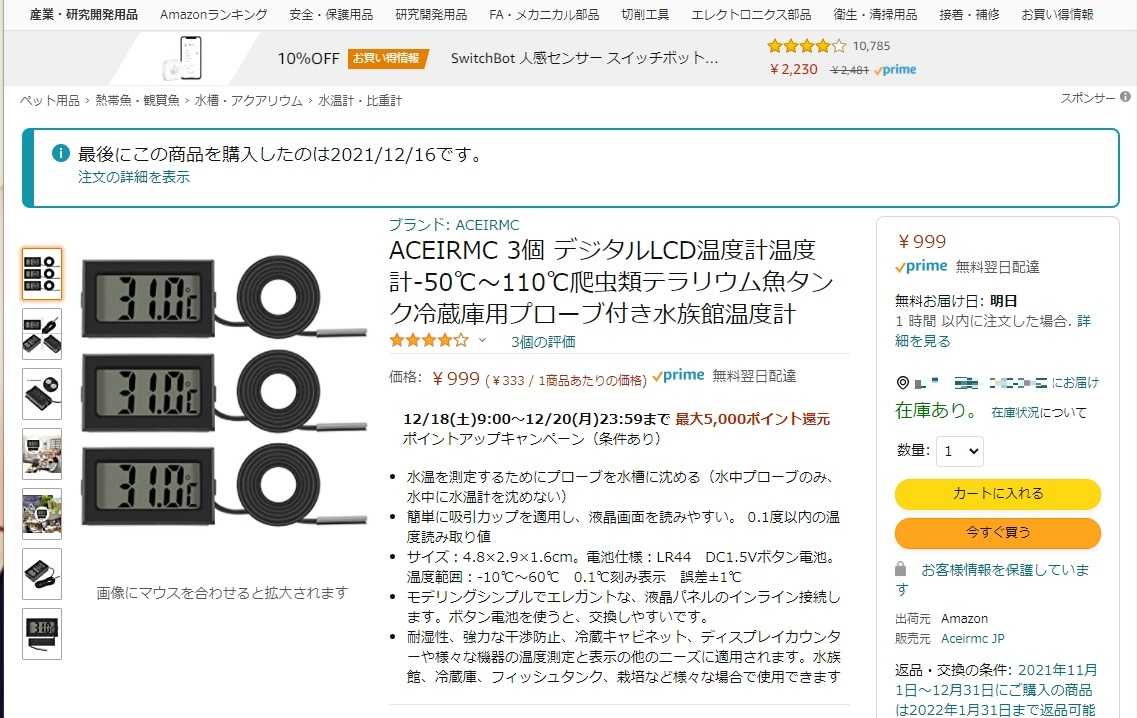Click the info icon in purchase notice
Image resolution: width=1137 pixels, height=718 pixels.
[61, 153]
